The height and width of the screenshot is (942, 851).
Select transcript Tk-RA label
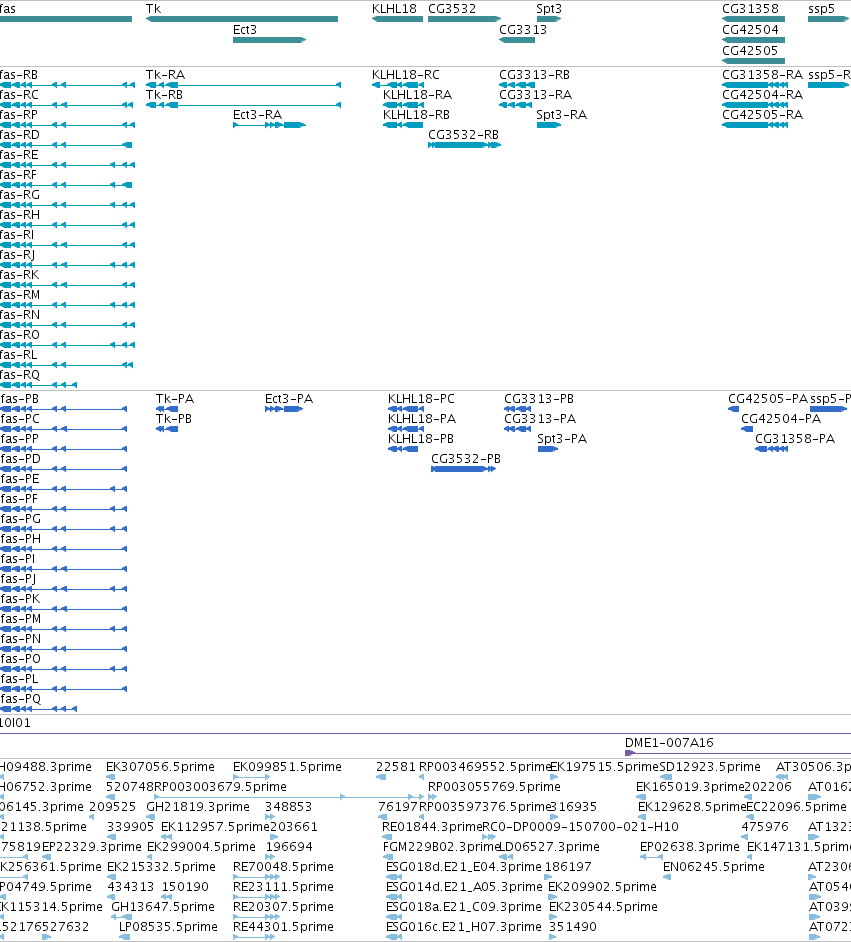(x=166, y=75)
